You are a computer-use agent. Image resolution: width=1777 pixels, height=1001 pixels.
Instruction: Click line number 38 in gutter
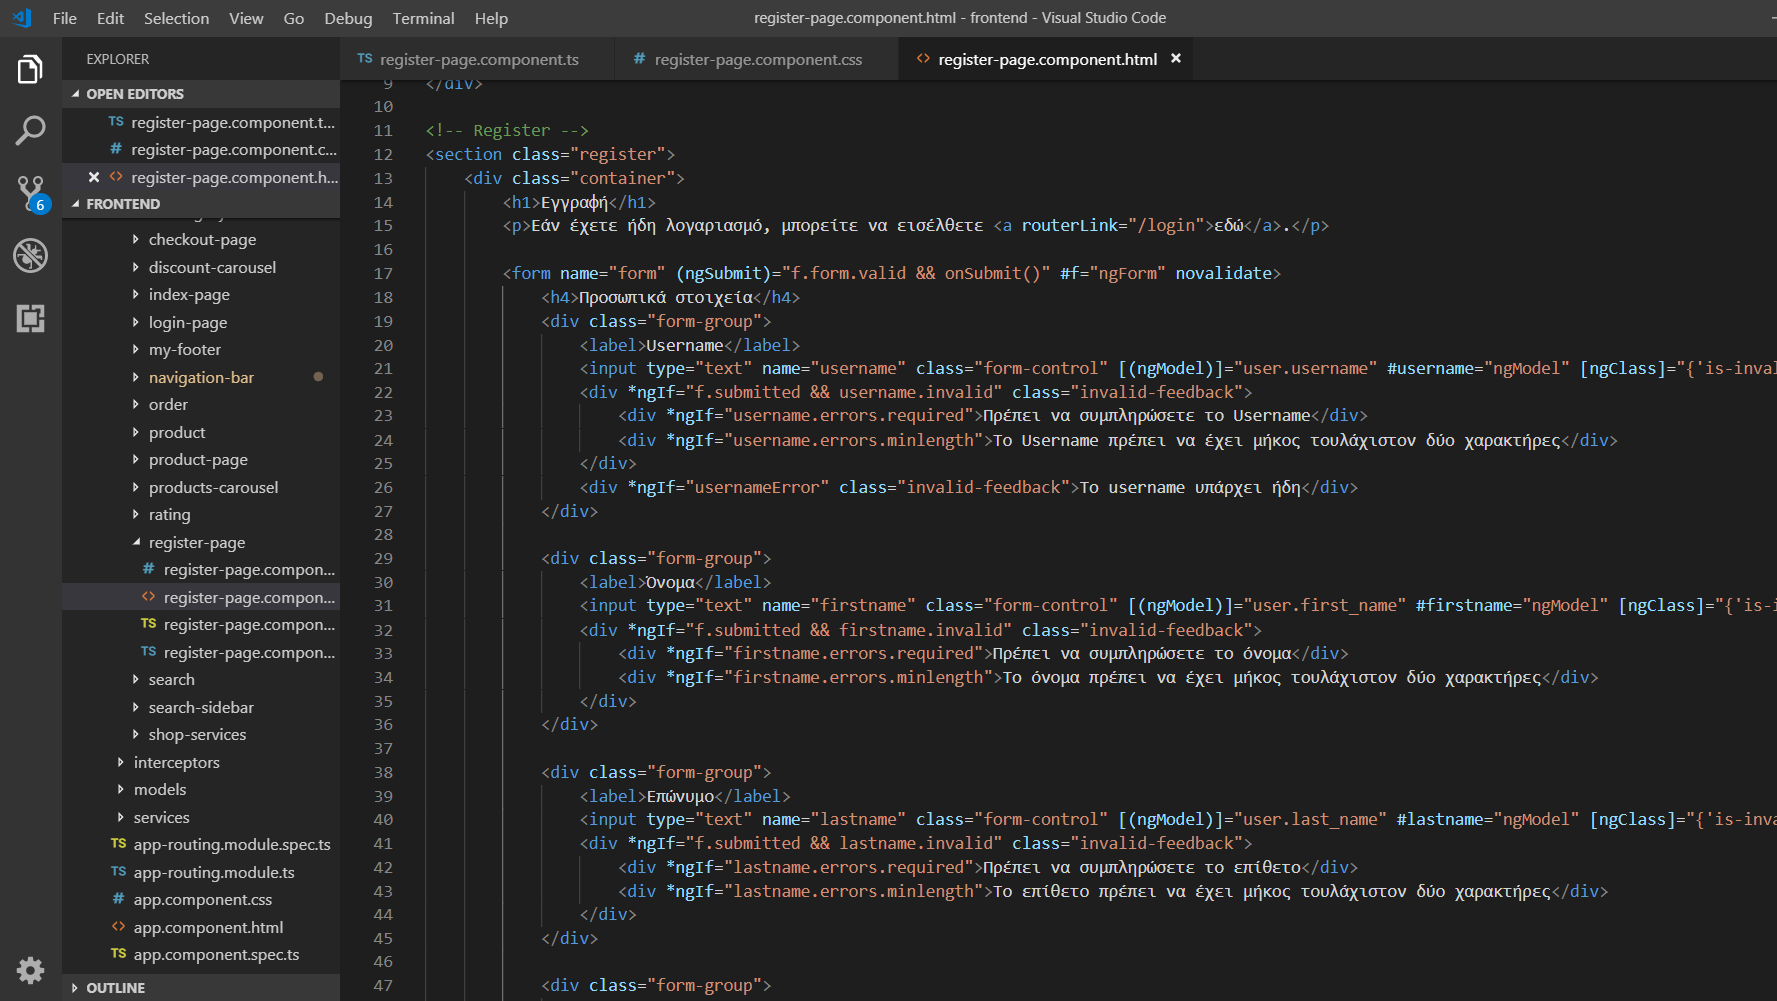[383, 772]
